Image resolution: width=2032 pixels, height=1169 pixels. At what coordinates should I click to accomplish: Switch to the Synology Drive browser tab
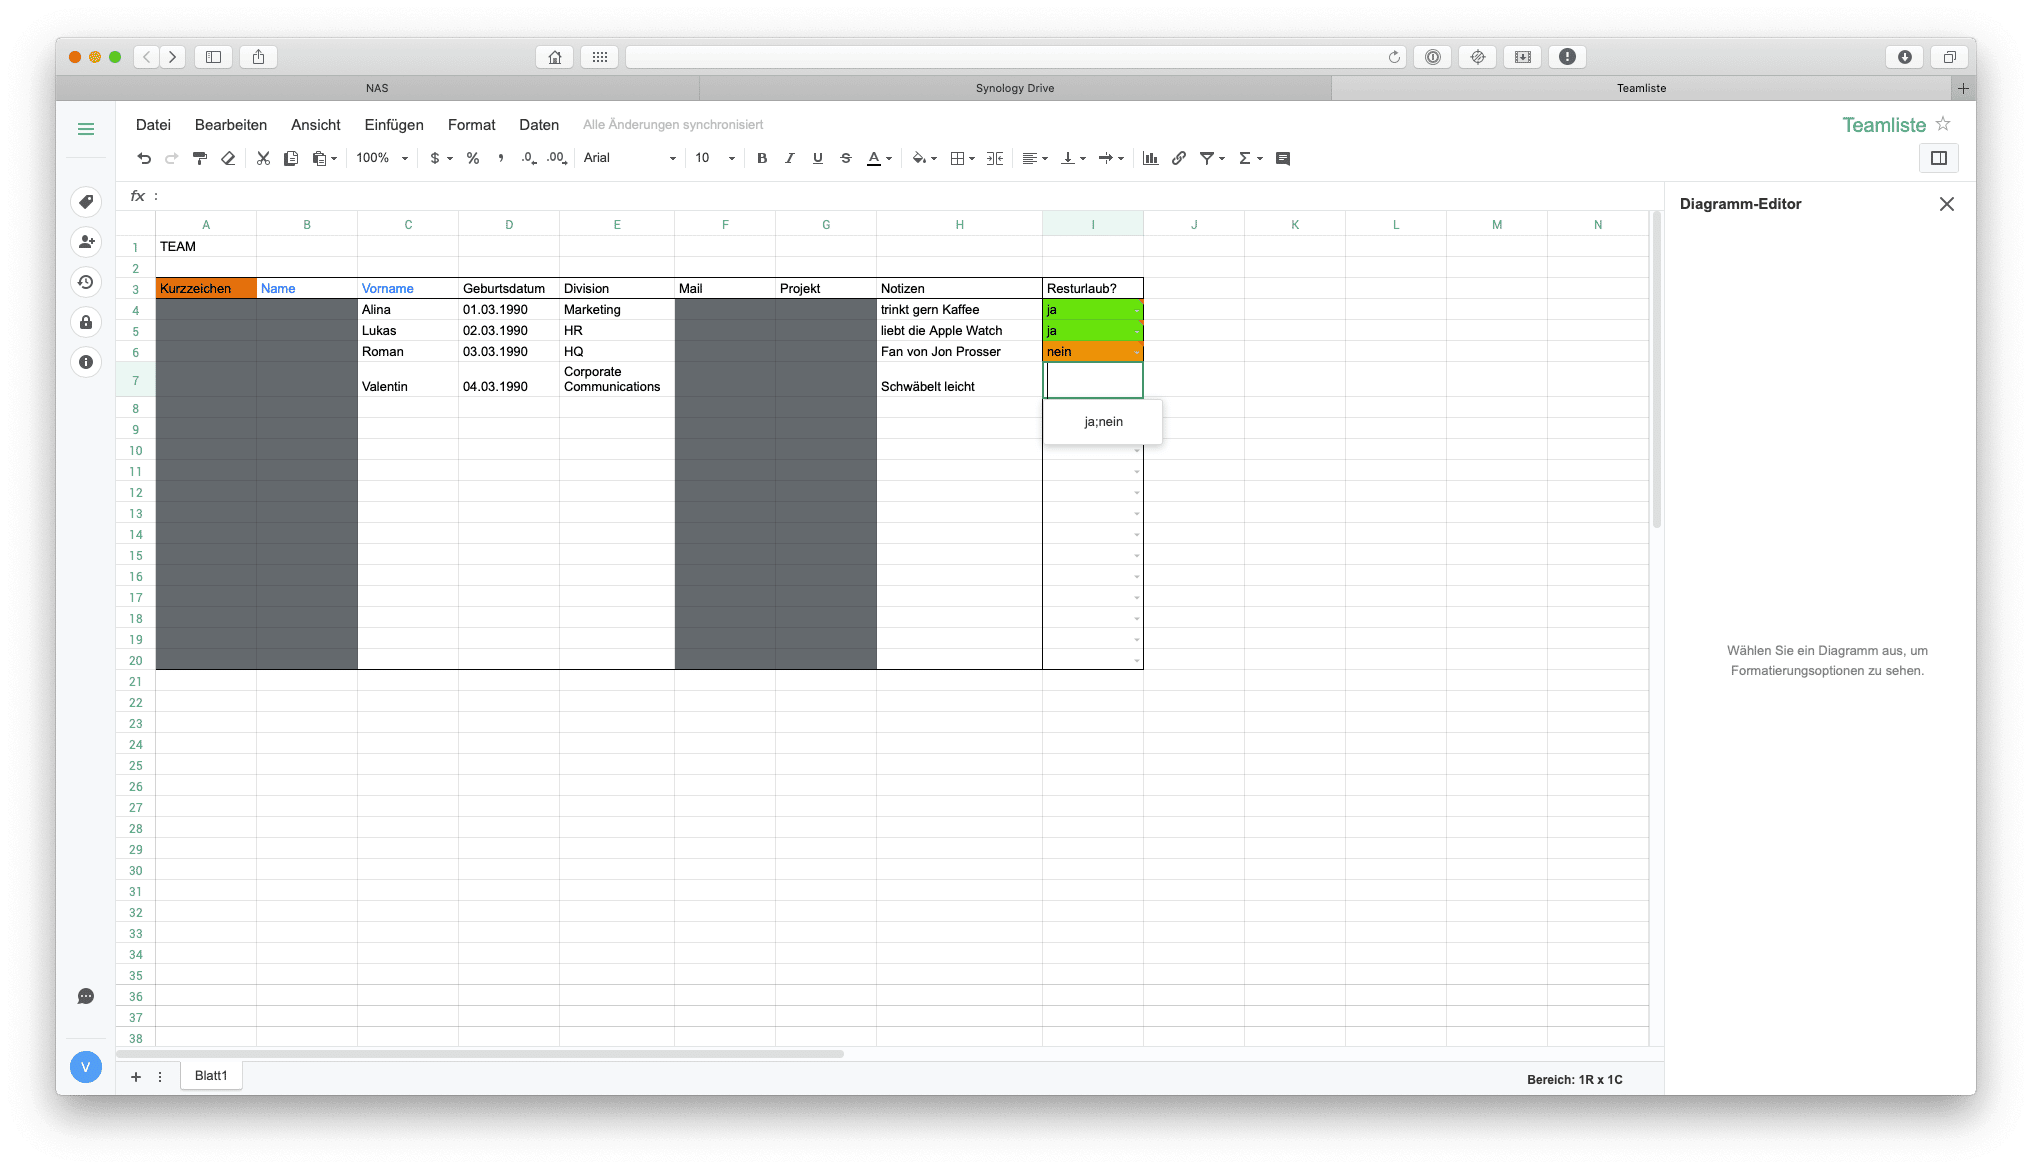pyautogui.click(x=1015, y=88)
